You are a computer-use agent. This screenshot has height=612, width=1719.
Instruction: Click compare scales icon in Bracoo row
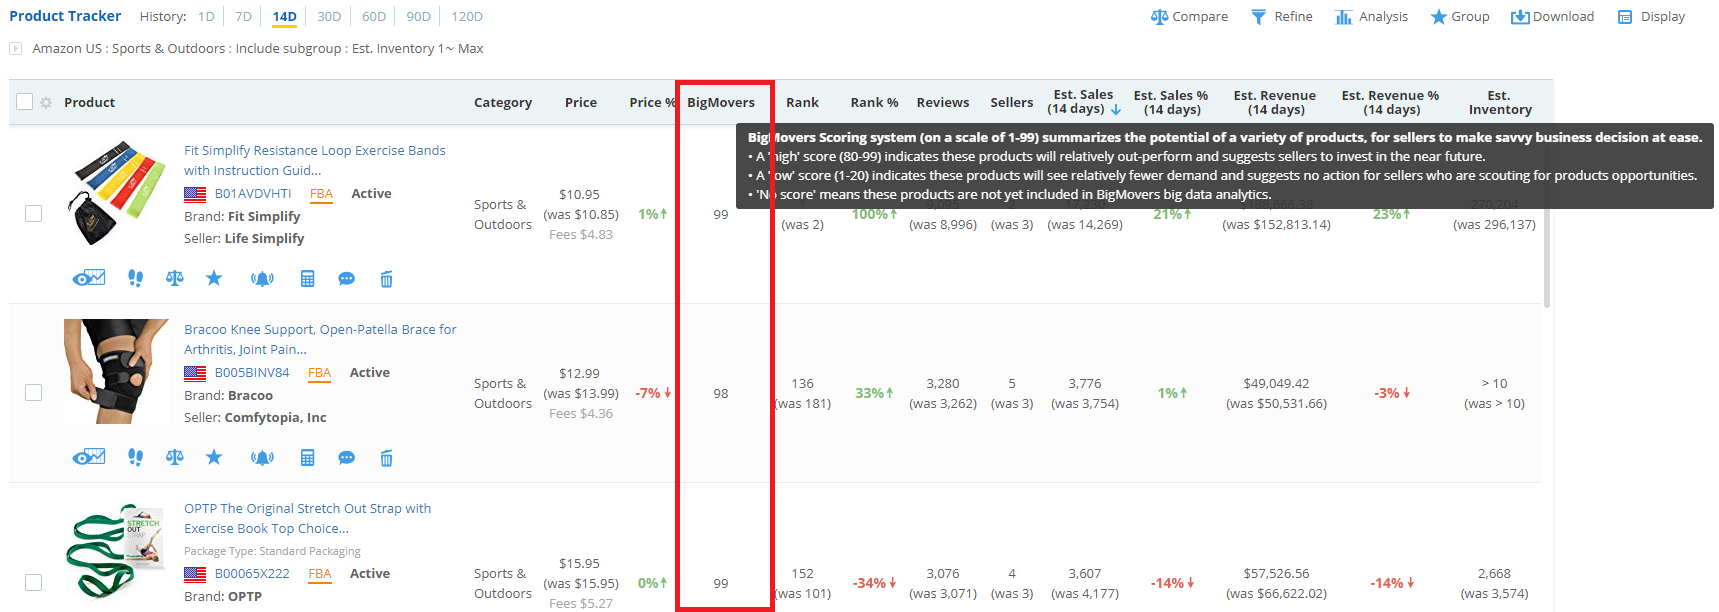(175, 457)
